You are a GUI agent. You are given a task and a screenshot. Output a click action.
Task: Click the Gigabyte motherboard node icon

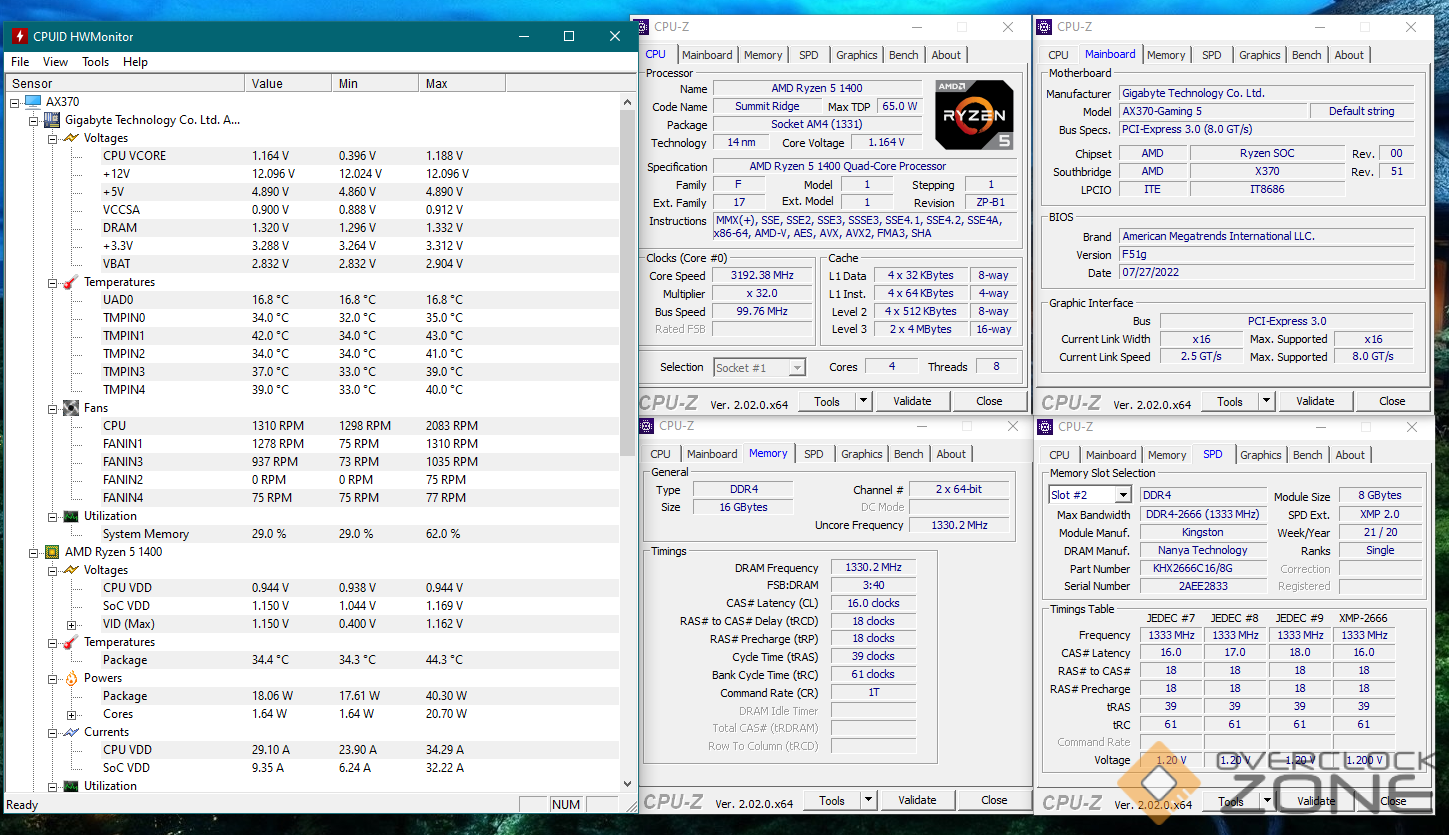coord(52,120)
